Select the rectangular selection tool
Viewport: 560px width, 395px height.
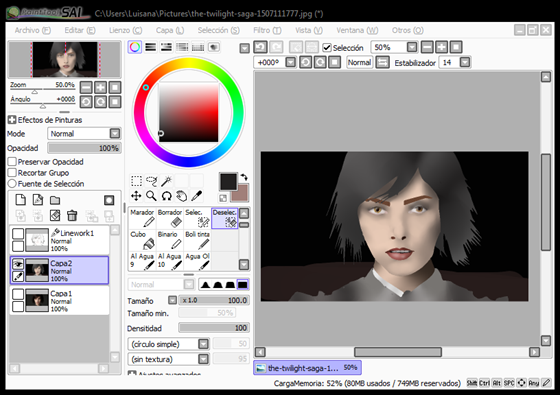click(136, 181)
